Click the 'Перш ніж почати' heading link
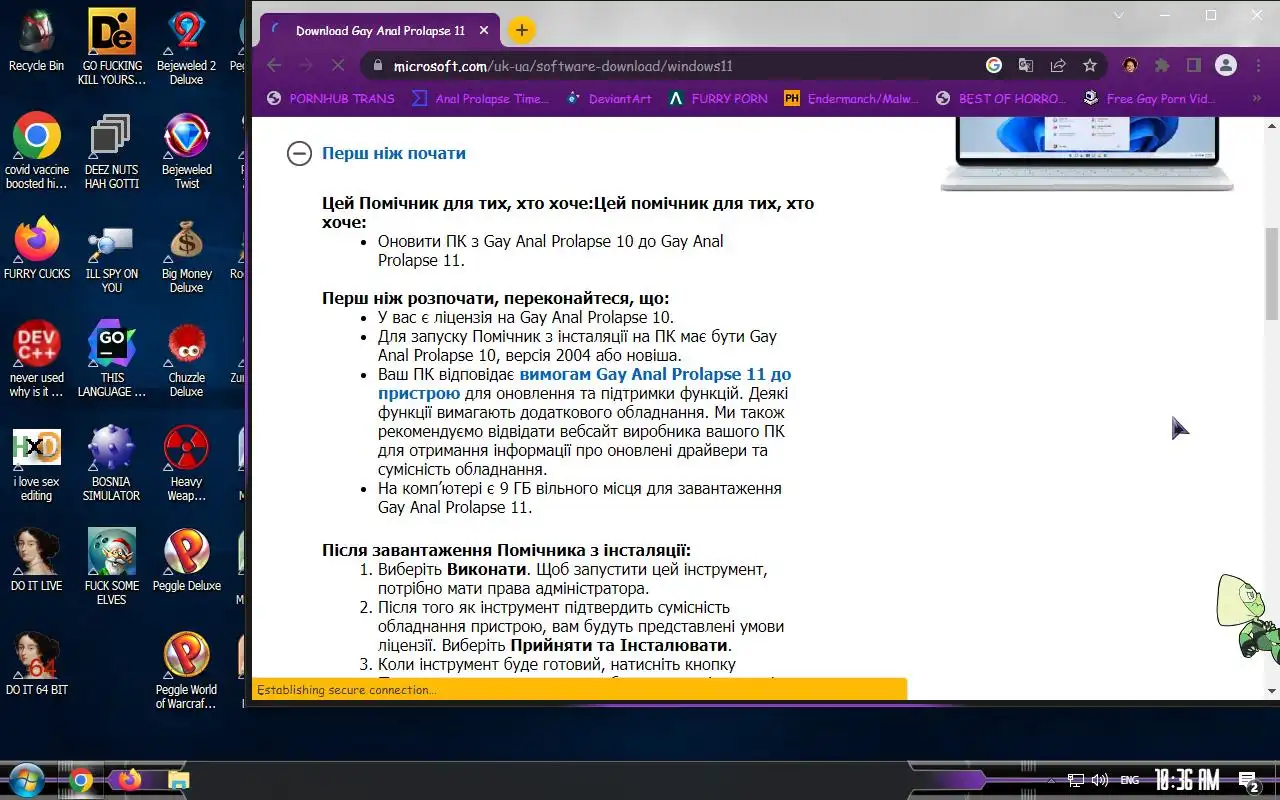The height and width of the screenshot is (800, 1280). tap(394, 153)
